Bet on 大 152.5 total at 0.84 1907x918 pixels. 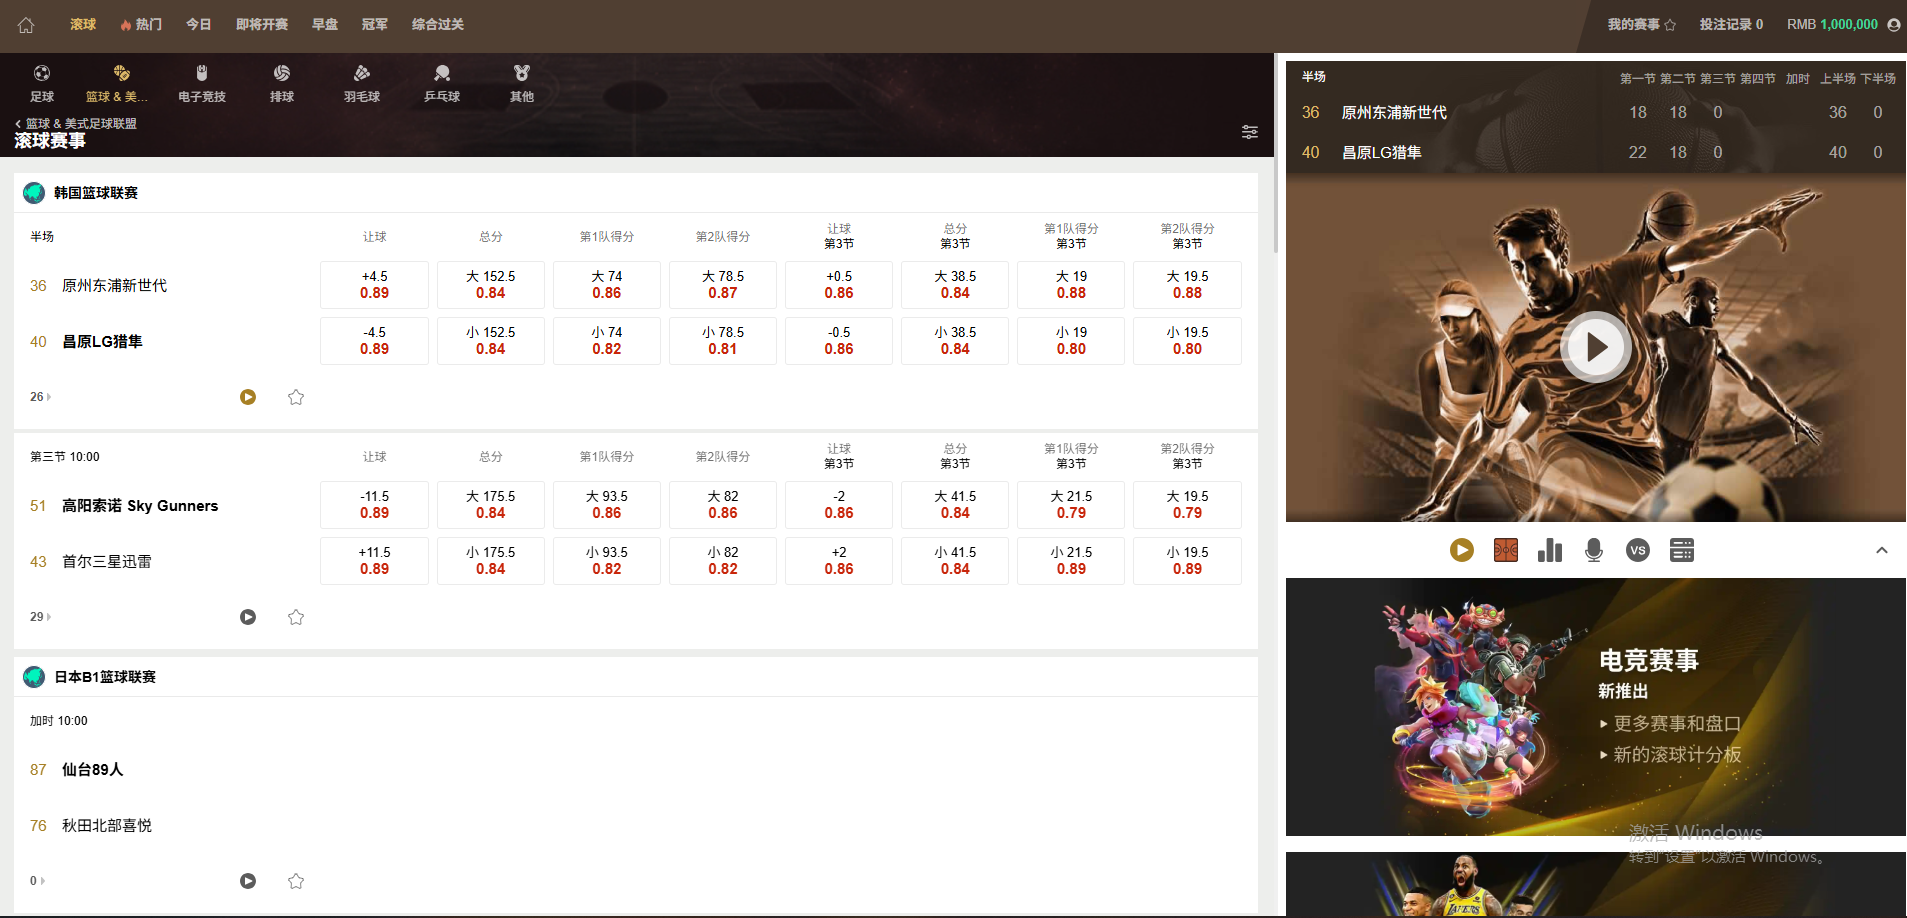(490, 285)
